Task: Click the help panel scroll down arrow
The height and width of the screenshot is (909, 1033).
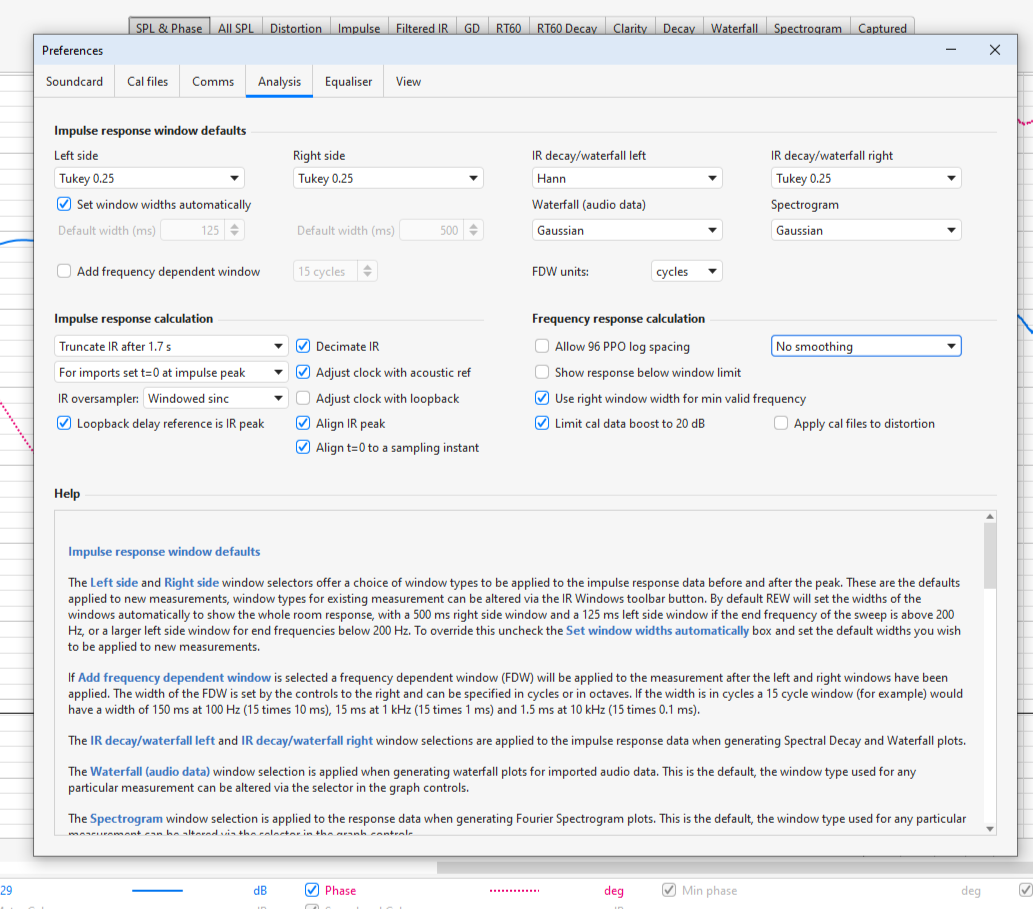Action: pos(990,829)
